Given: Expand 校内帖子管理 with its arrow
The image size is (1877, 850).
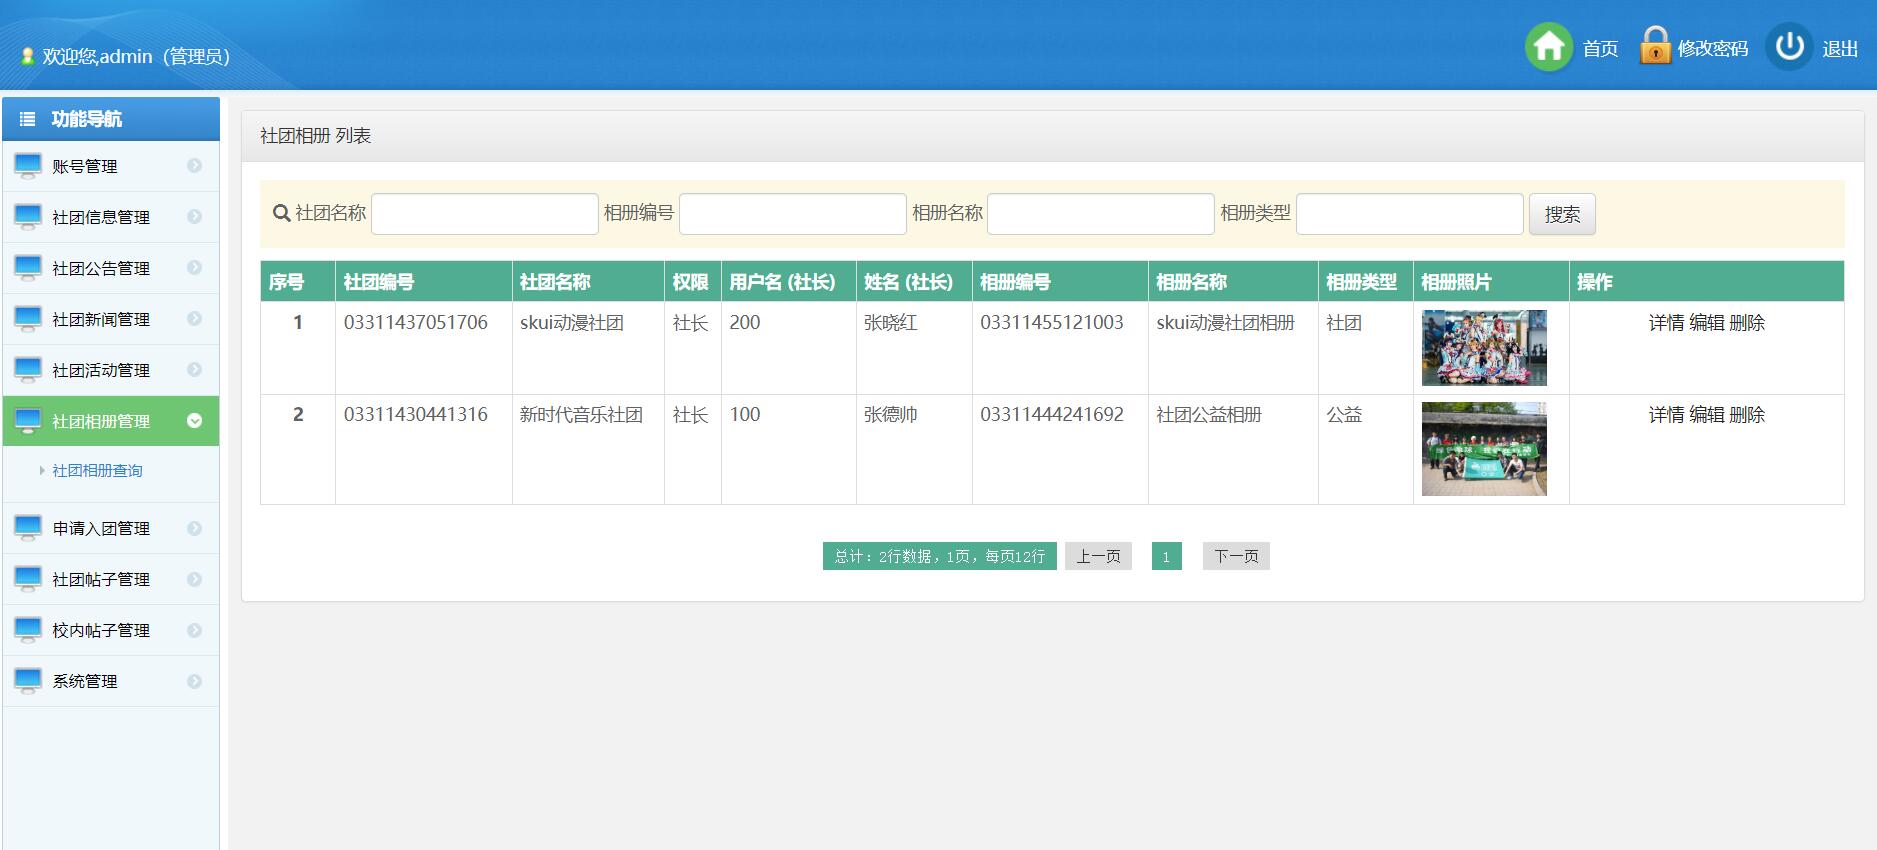Looking at the screenshot, I should coord(195,630).
